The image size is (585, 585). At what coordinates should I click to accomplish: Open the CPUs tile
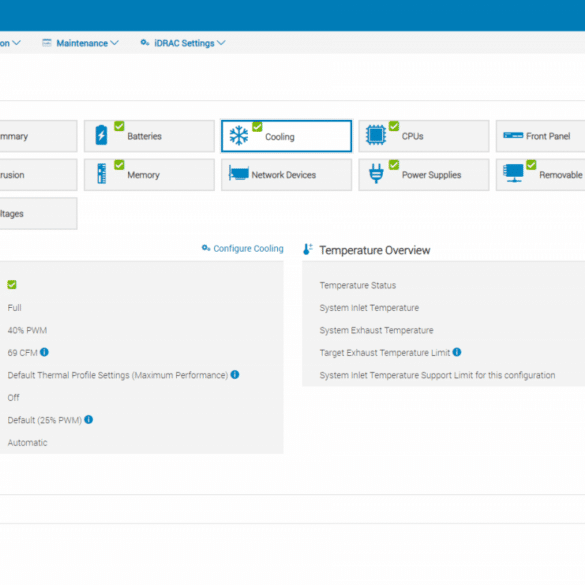pos(424,136)
